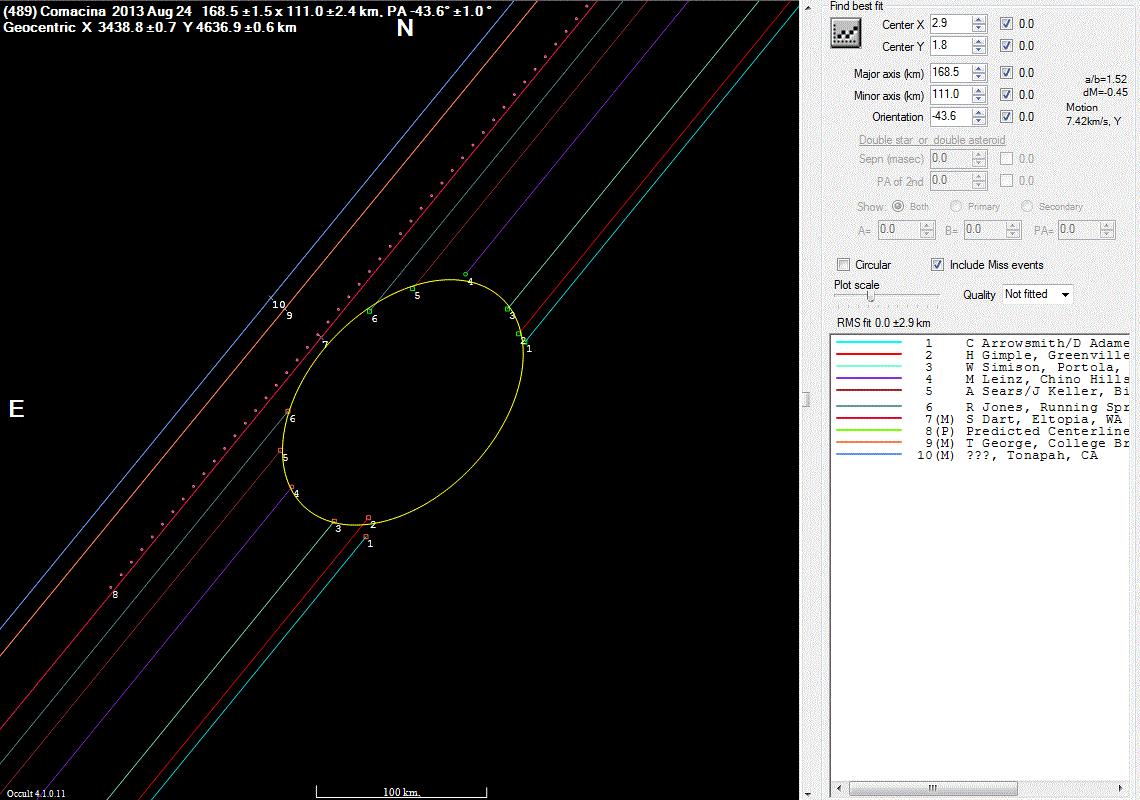
Task: Toggle the Center X fit checkbox
Action: (x=1006, y=24)
